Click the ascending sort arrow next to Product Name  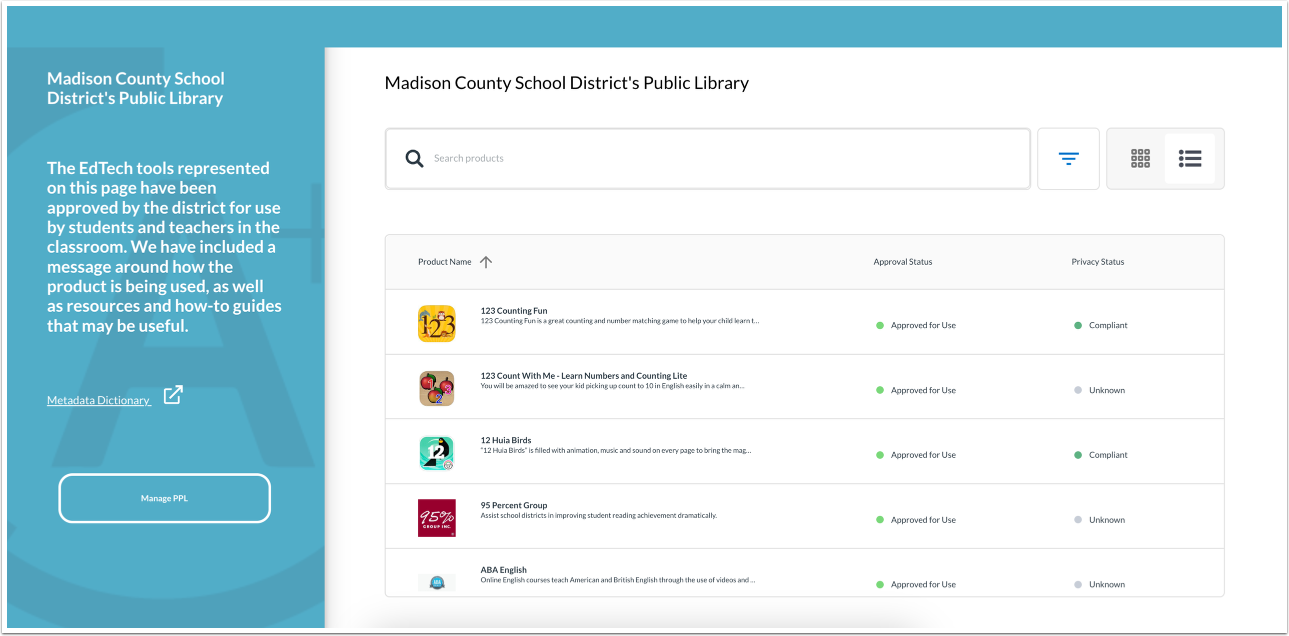click(486, 261)
